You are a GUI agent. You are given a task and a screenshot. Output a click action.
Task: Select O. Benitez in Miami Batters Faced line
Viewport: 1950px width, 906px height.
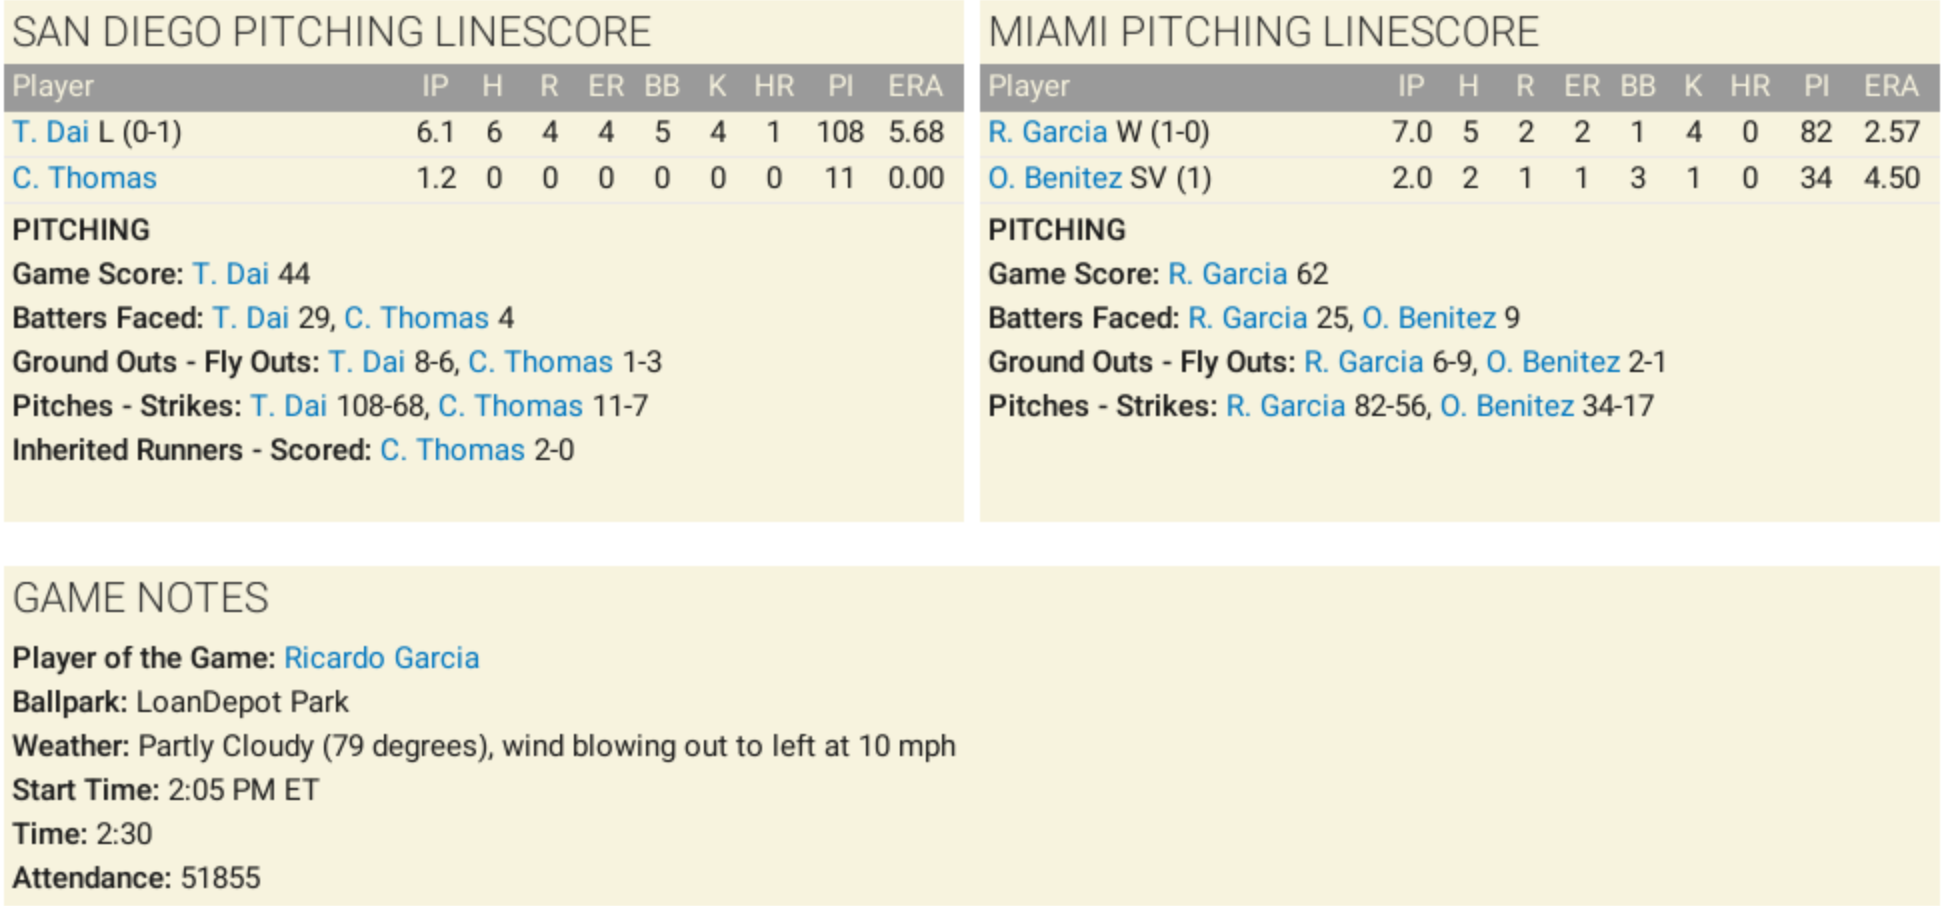pyautogui.click(x=1428, y=318)
